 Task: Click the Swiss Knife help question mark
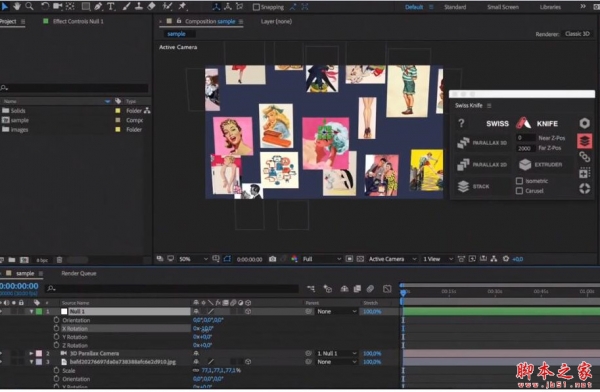tap(461, 123)
